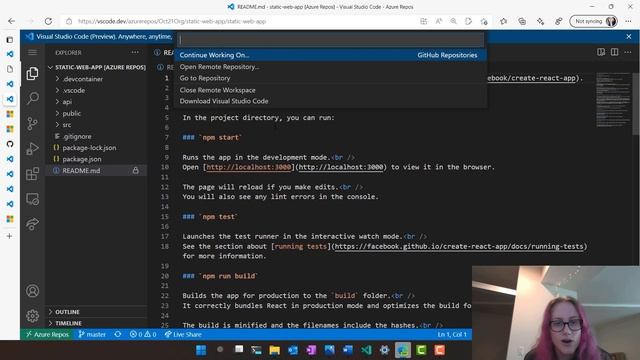Open errors and warnings problems indicator
This screenshot has height=360, width=640.
[x=143, y=334]
